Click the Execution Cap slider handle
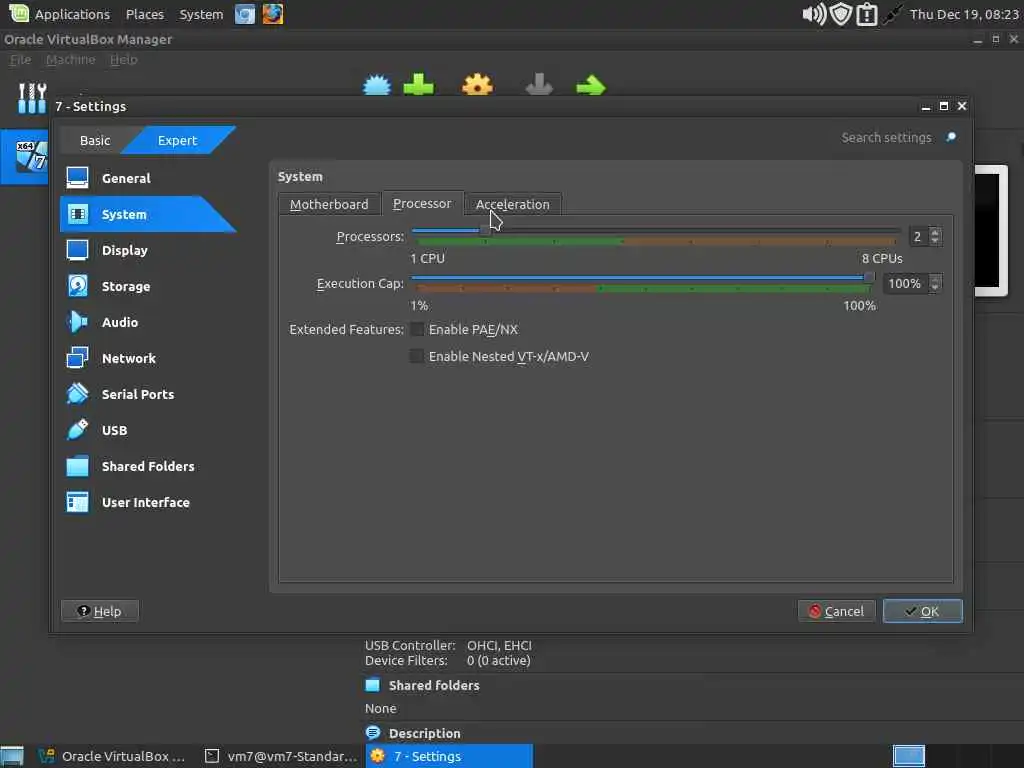This screenshot has height=768, width=1024. click(x=869, y=277)
